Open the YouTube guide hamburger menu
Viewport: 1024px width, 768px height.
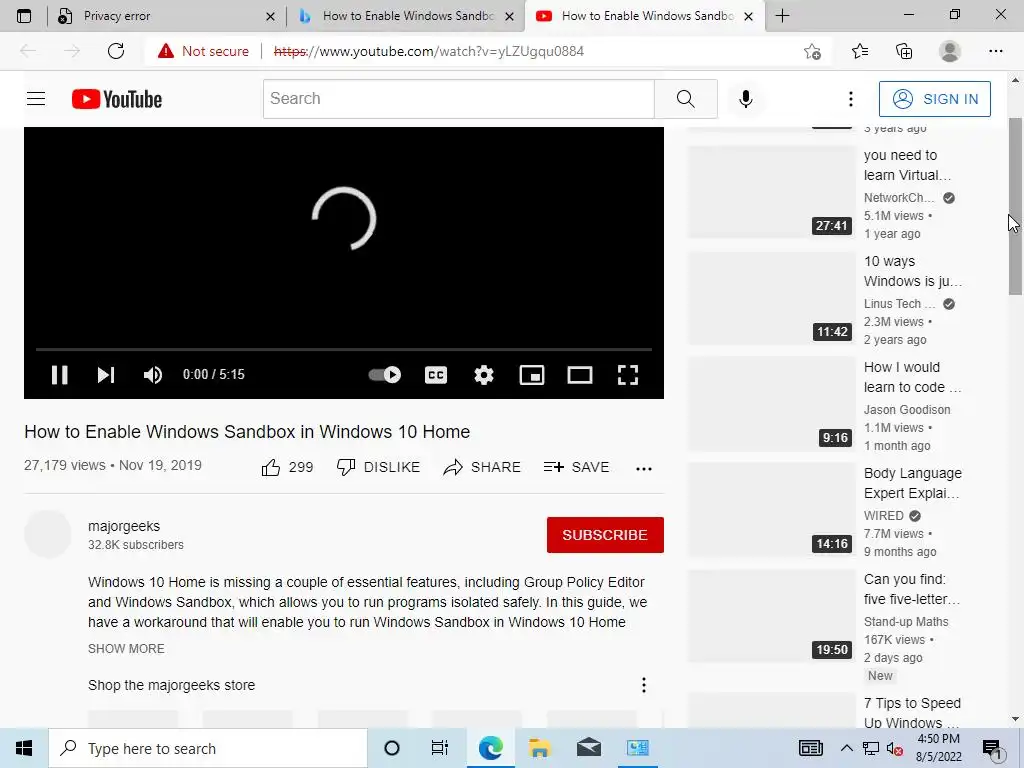pos(36,99)
